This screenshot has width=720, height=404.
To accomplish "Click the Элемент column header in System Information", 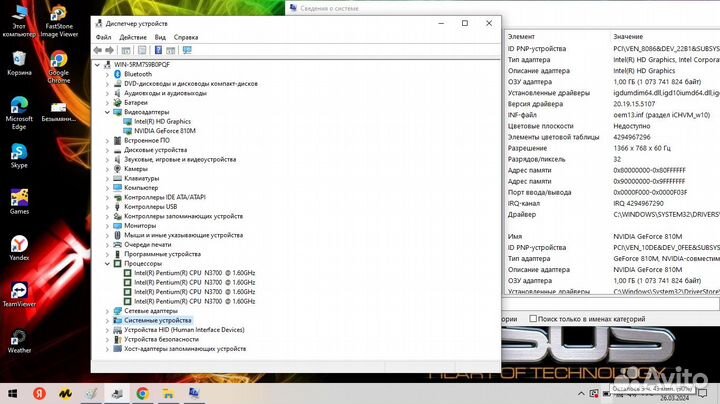I will (521, 36).
